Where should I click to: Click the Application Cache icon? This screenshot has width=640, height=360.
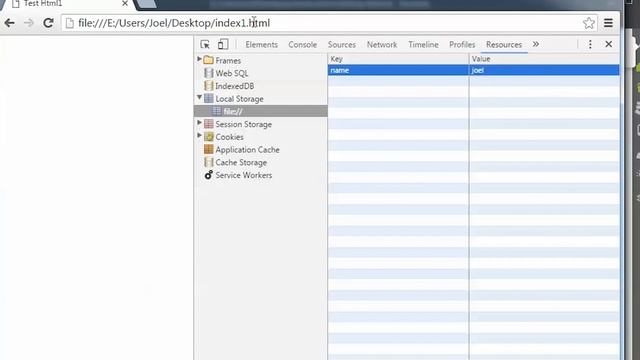point(209,149)
